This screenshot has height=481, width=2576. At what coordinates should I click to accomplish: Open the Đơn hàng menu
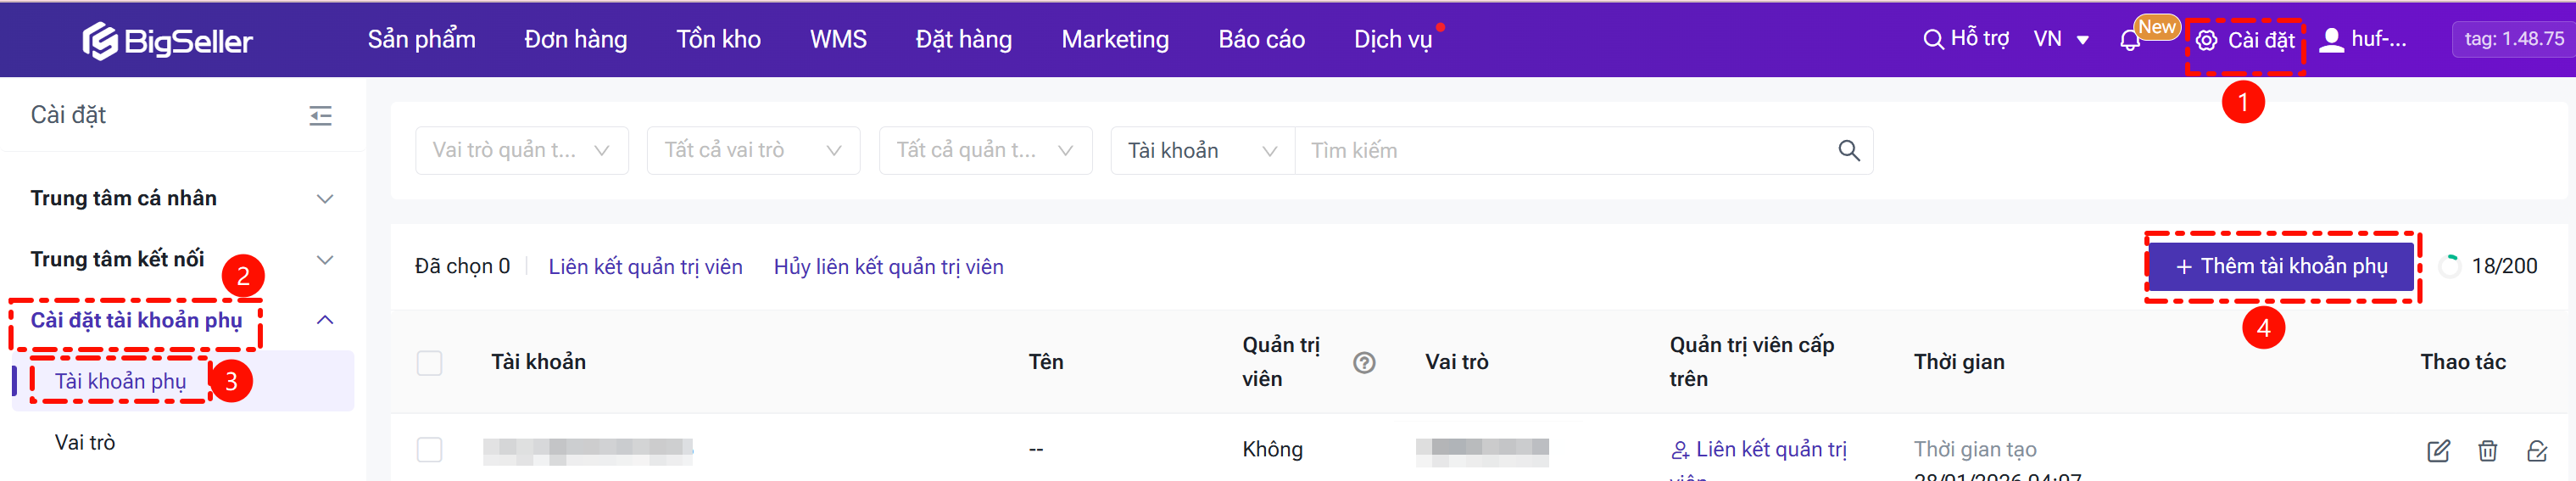575,40
